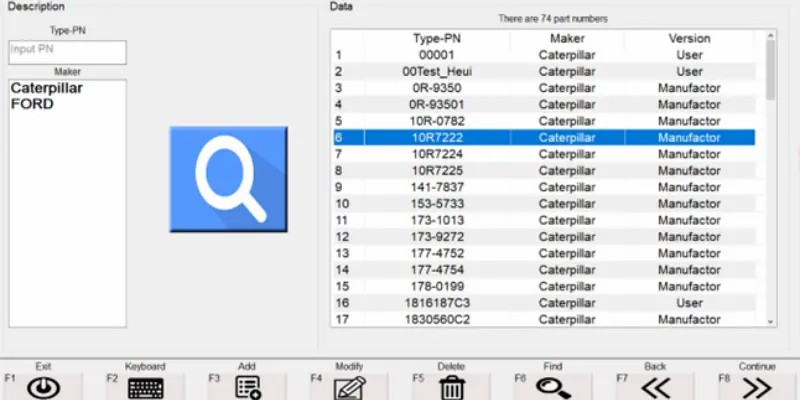Select part number 0R-93501
The image size is (800, 400).
point(544,105)
